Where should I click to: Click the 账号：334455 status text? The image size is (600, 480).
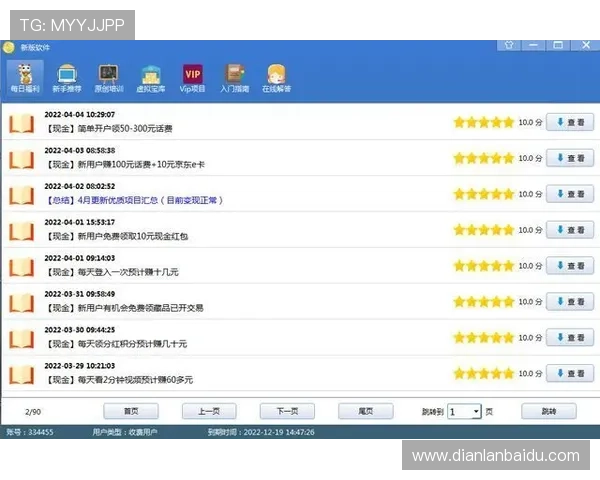pos(29,432)
